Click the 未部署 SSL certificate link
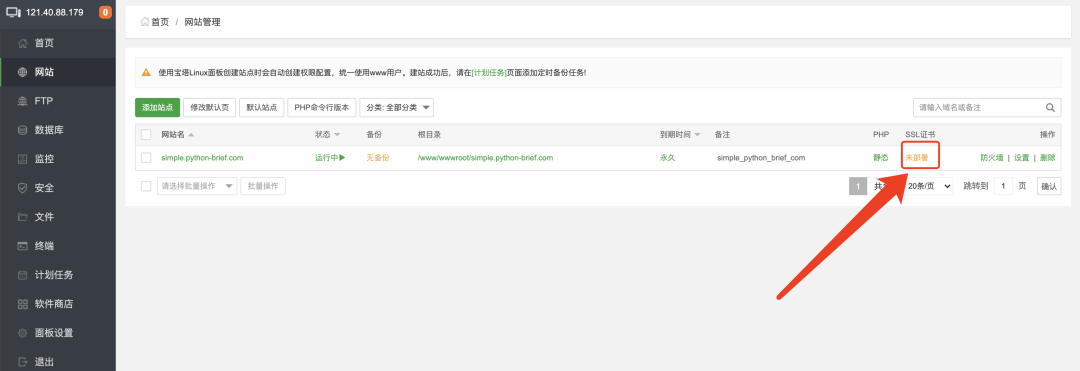 click(x=916, y=158)
